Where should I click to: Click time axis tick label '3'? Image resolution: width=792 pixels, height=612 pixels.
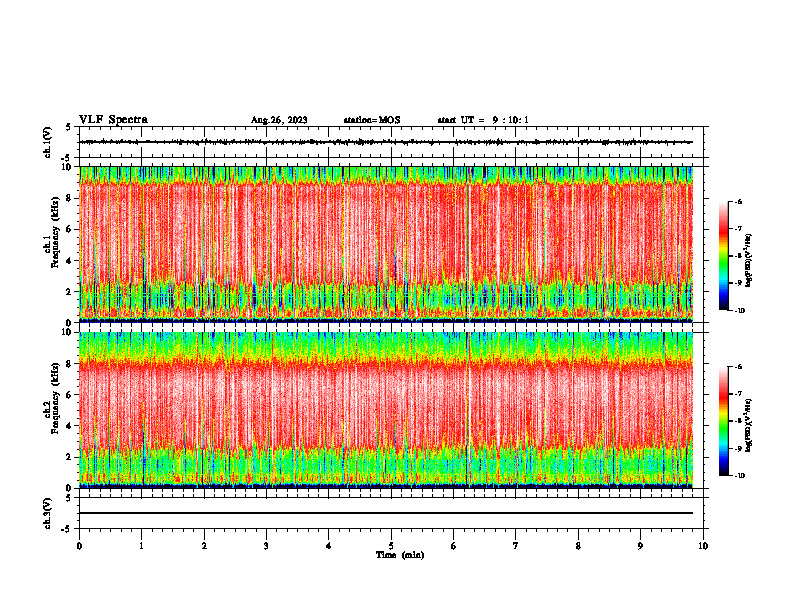266,546
